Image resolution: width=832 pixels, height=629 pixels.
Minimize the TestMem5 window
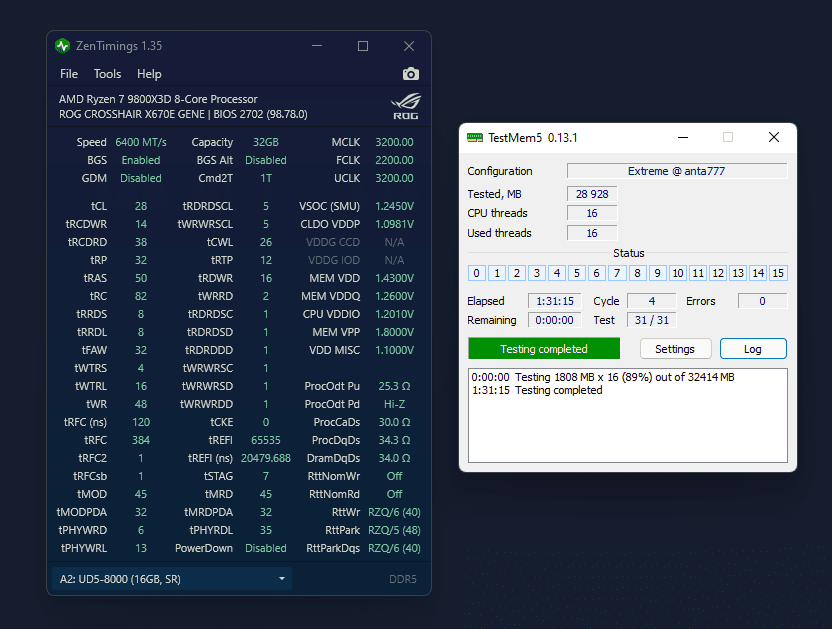[x=682, y=137]
